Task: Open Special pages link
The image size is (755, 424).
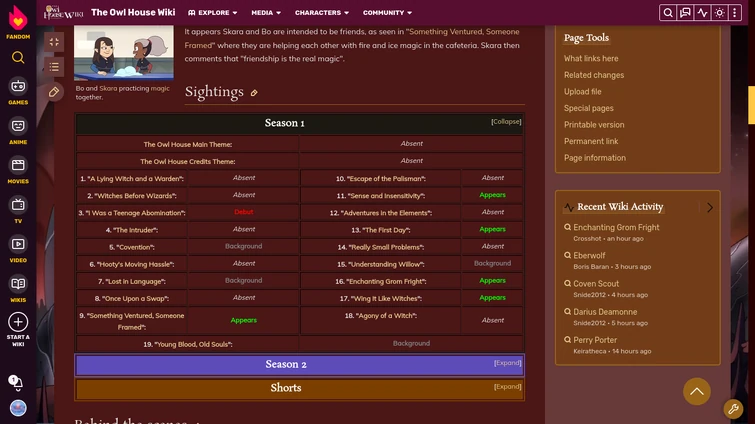Action: coord(588,108)
